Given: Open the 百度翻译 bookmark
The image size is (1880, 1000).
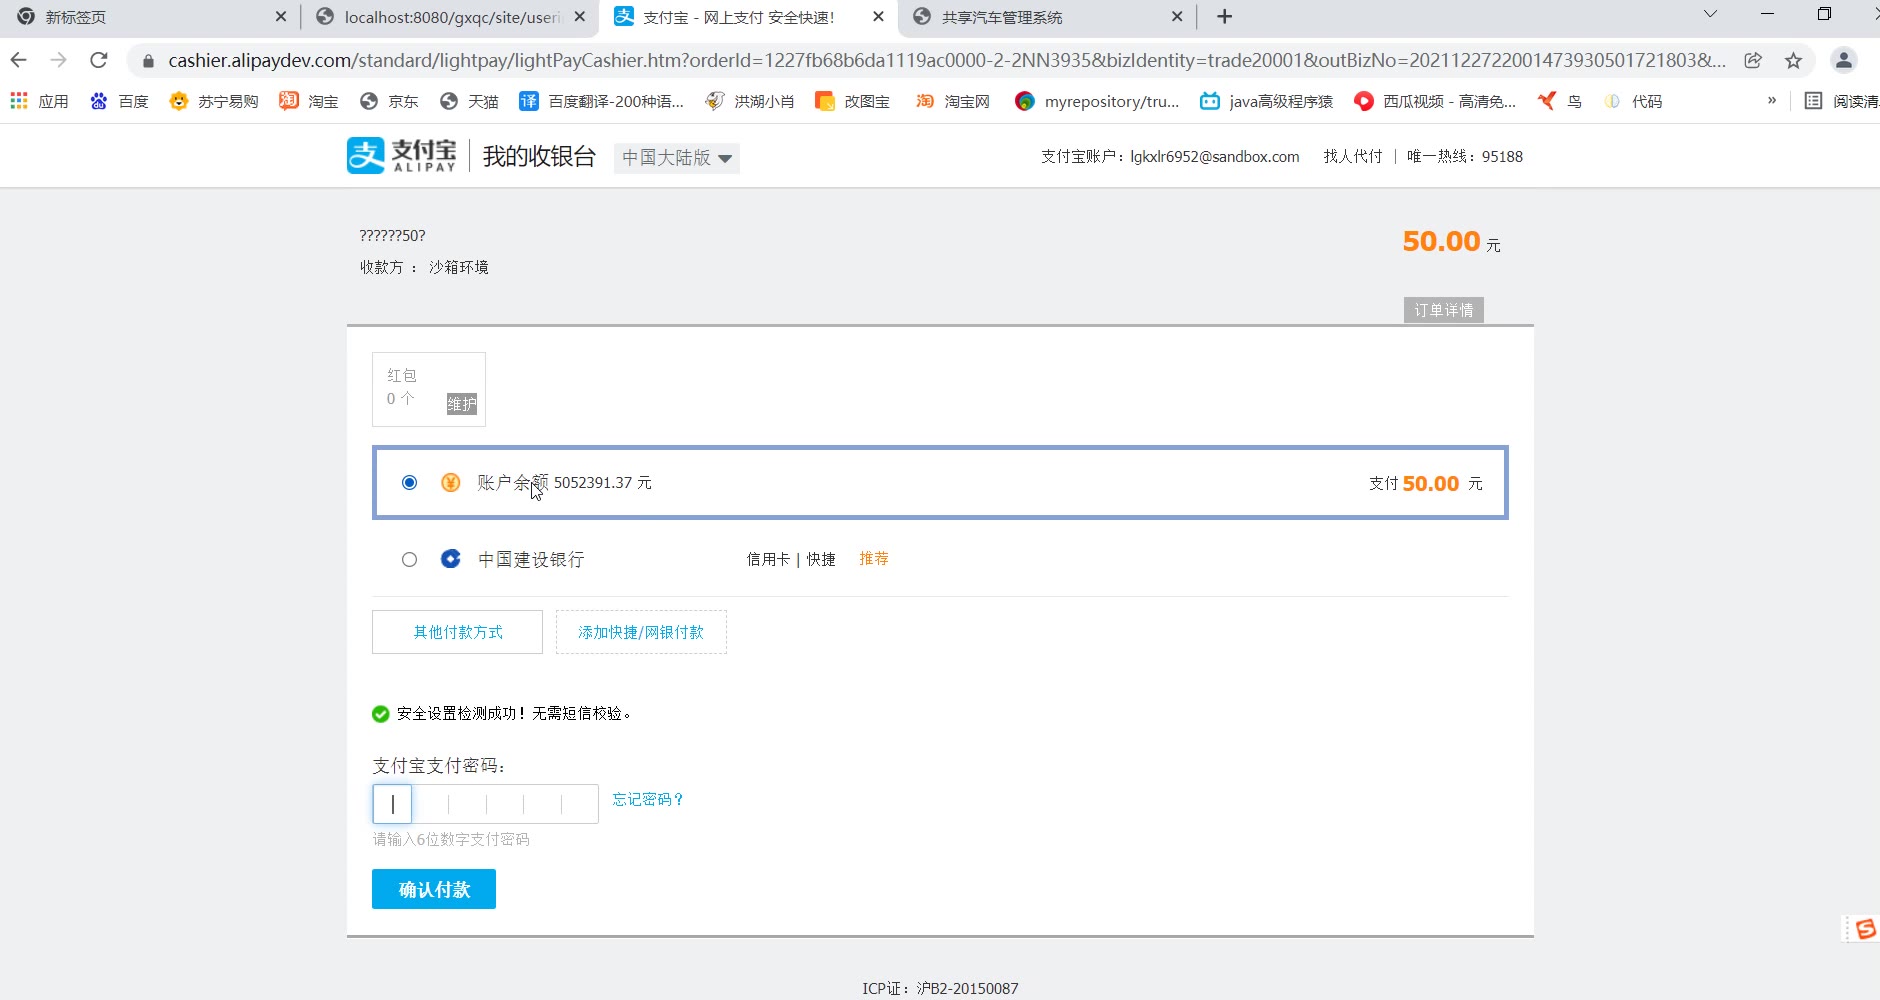Looking at the screenshot, I should pyautogui.click(x=602, y=101).
